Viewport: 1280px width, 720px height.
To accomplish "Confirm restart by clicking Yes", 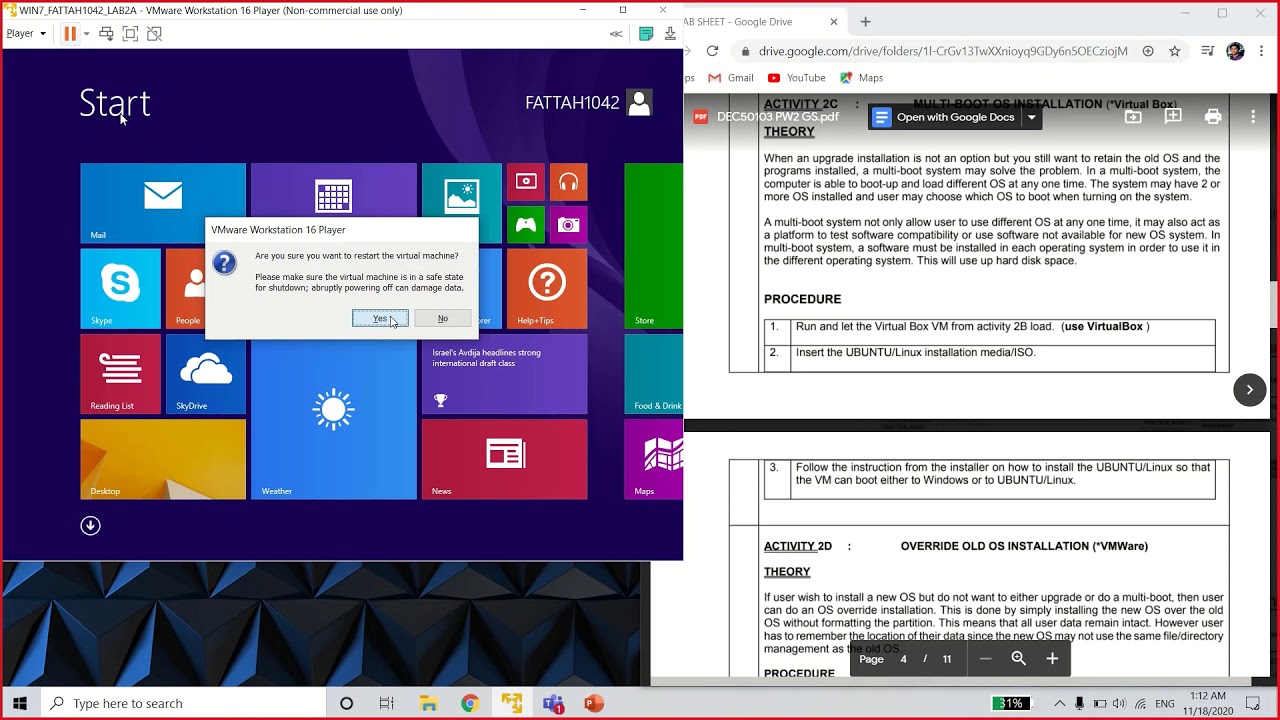I will [380, 318].
